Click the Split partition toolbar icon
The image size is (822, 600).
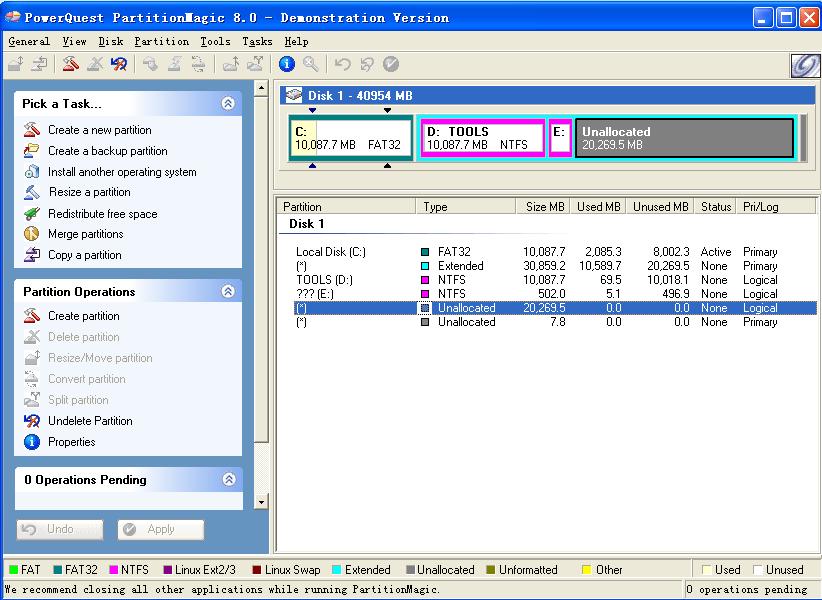click(255, 64)
